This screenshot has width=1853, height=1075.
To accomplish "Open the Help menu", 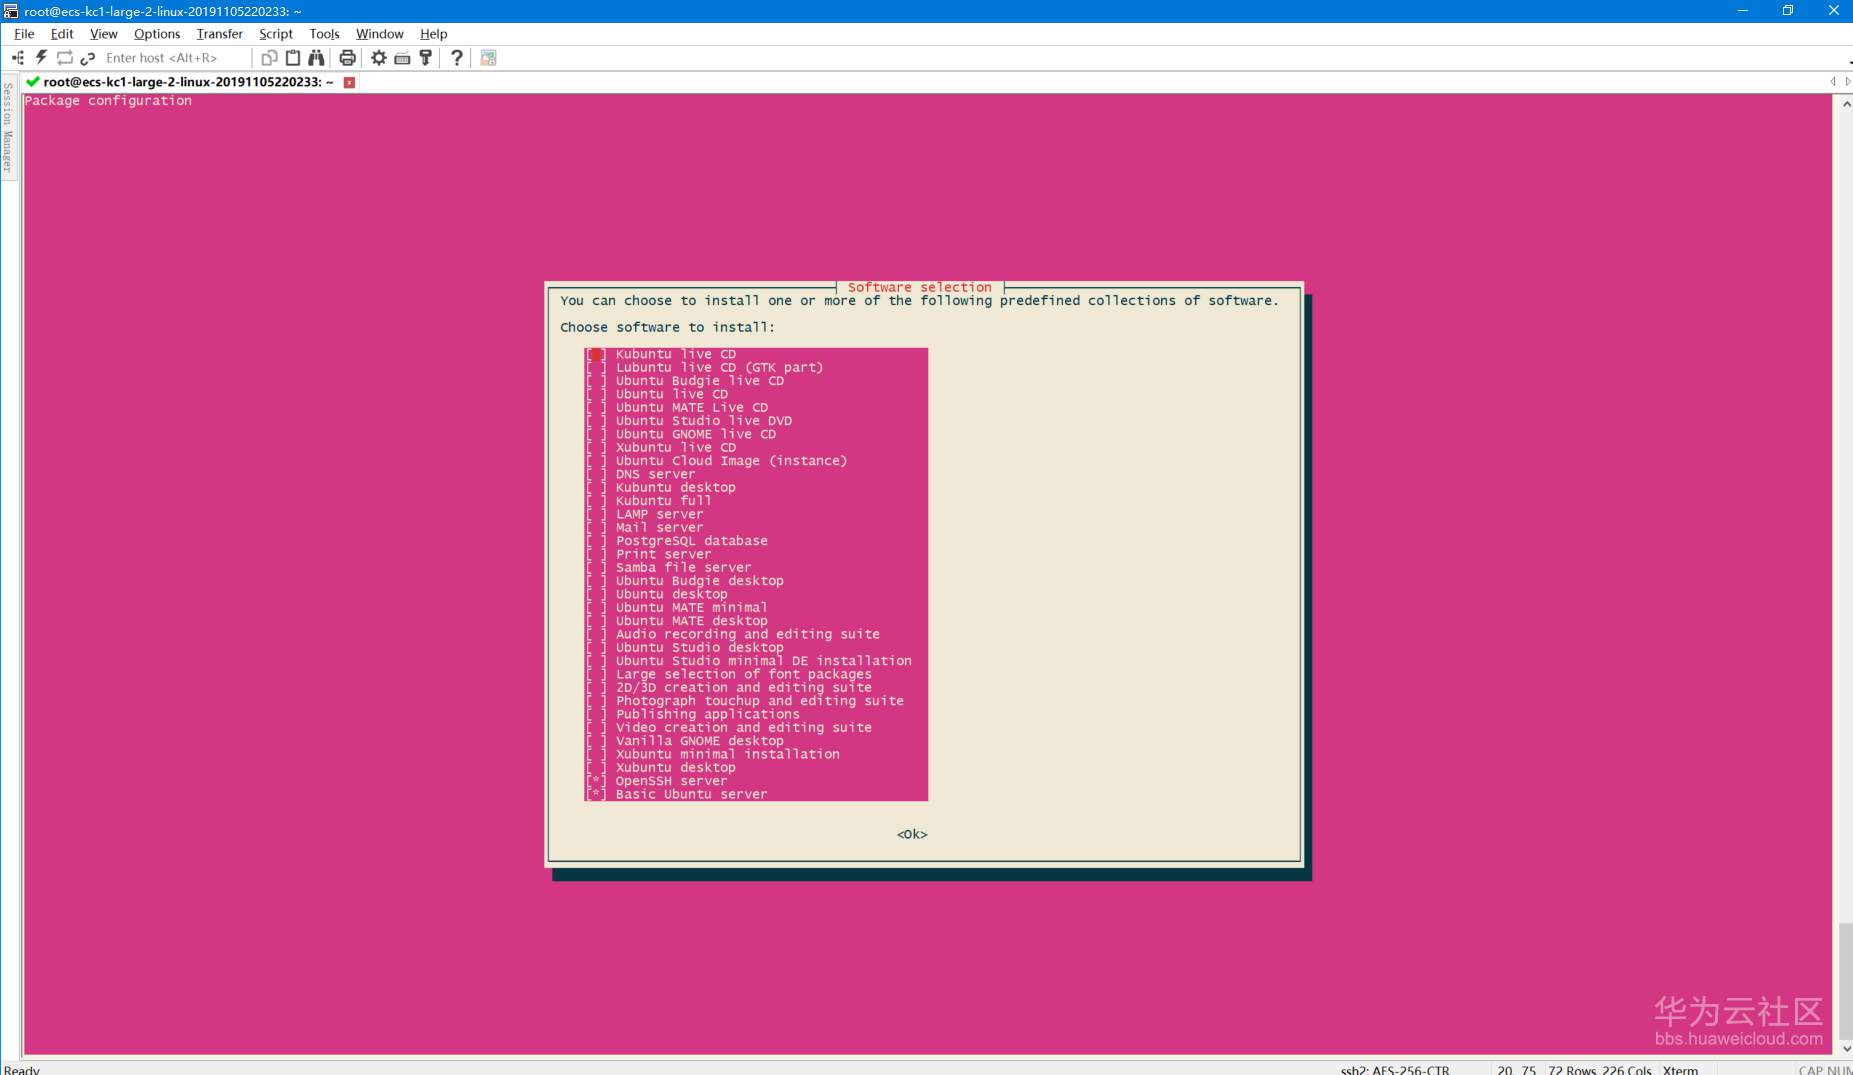I will click(434, 34).
